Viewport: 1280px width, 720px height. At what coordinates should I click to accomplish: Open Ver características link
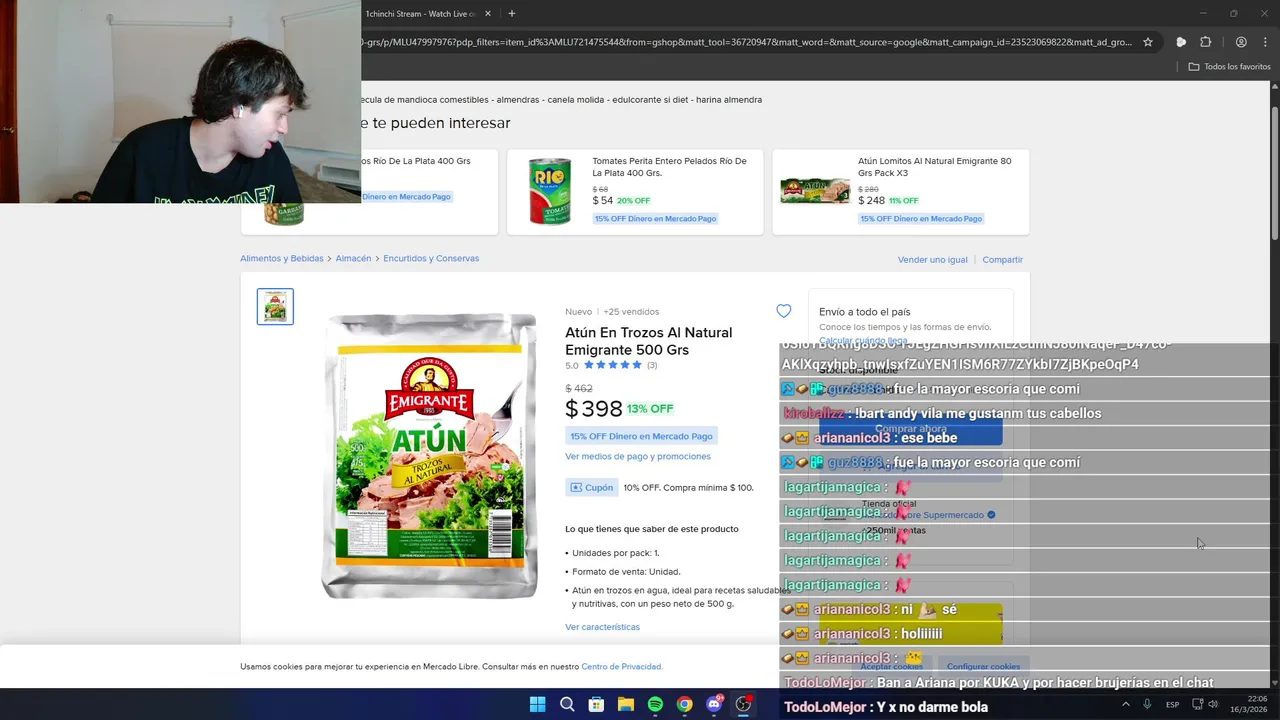click(x=602, y=627)
